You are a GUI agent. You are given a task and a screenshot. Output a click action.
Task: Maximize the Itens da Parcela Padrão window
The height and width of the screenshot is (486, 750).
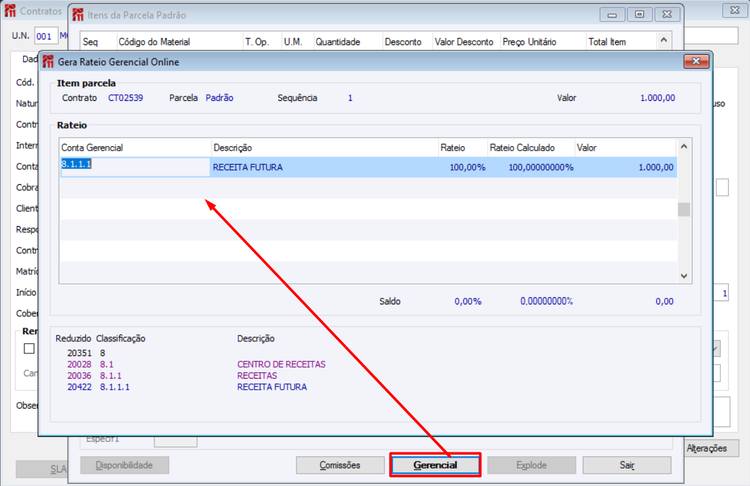tap(640, 15)
